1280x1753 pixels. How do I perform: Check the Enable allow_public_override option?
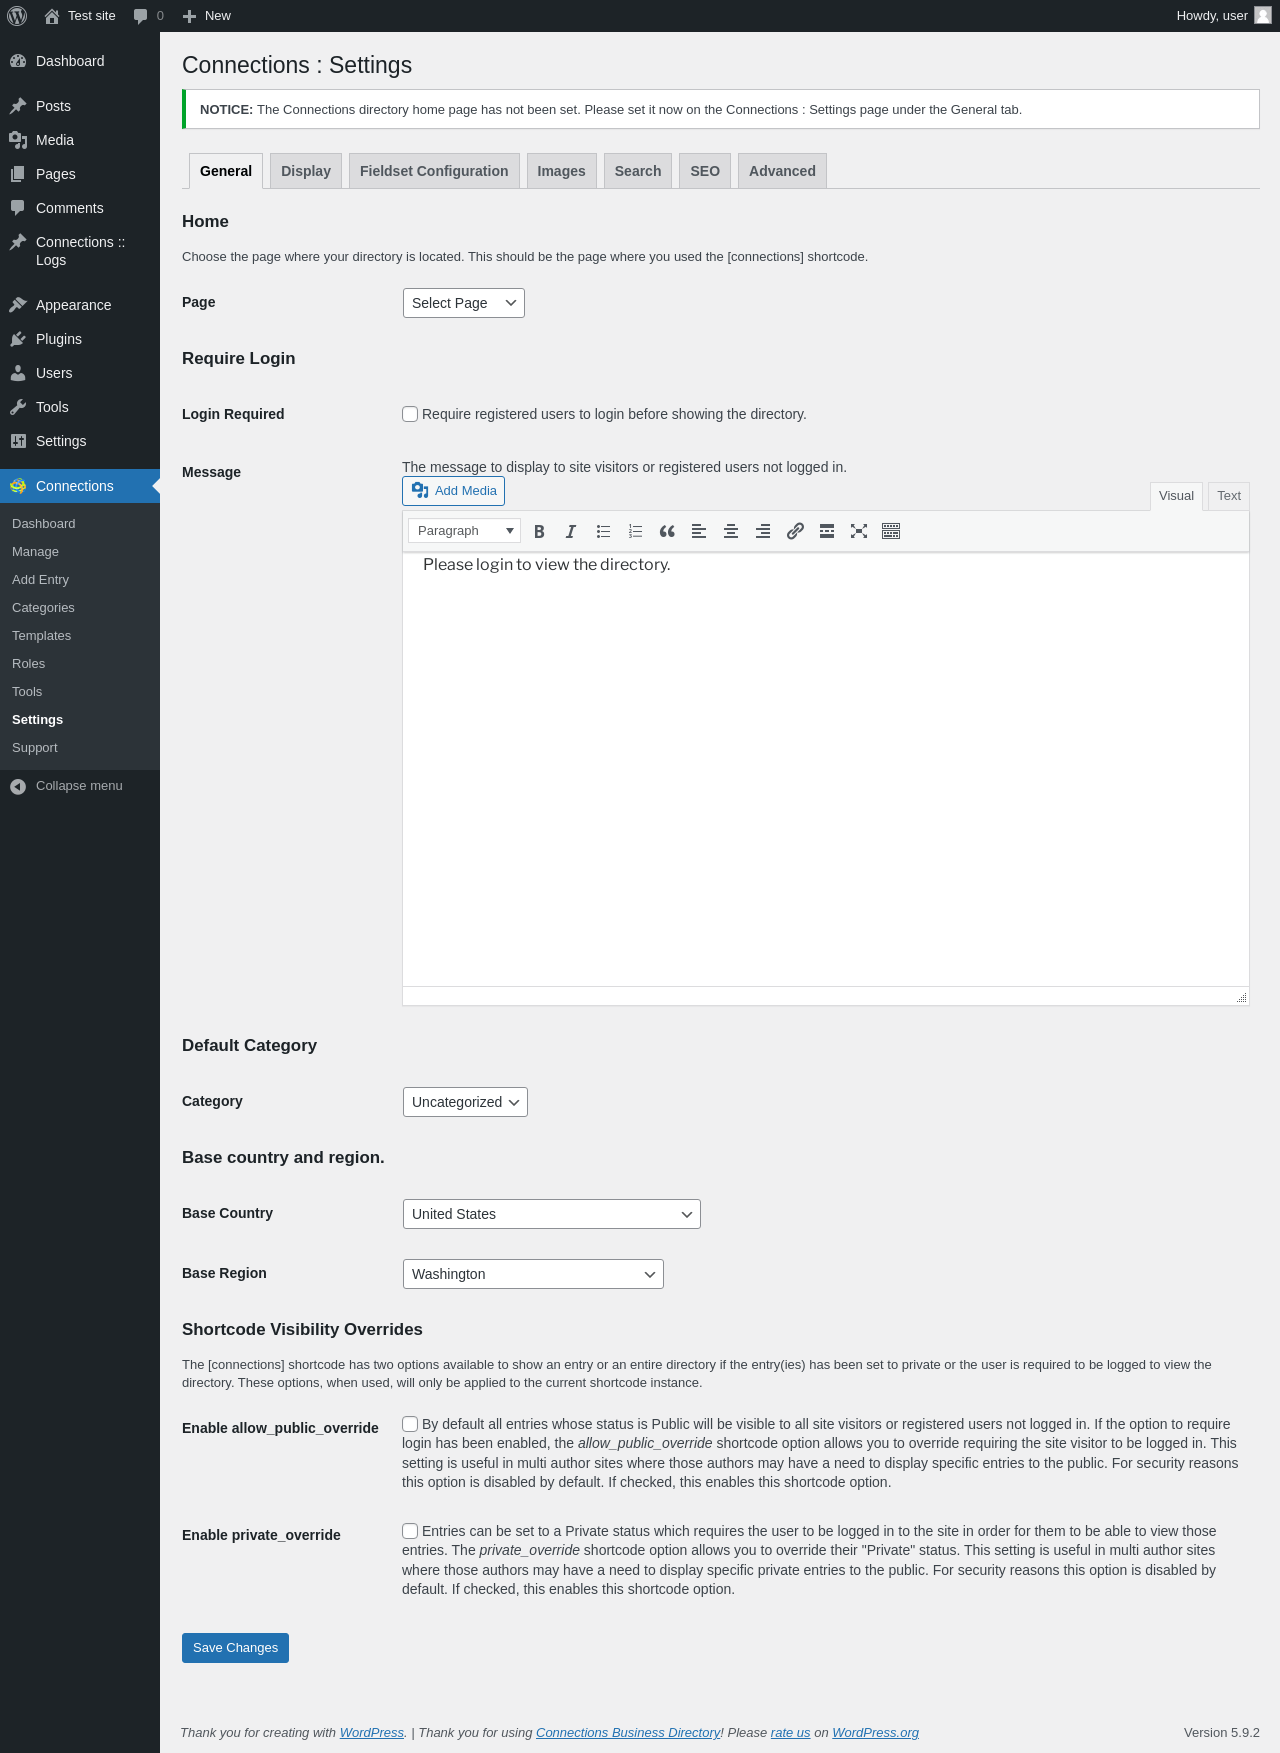pyautogui.click(x=410, y=1424)
